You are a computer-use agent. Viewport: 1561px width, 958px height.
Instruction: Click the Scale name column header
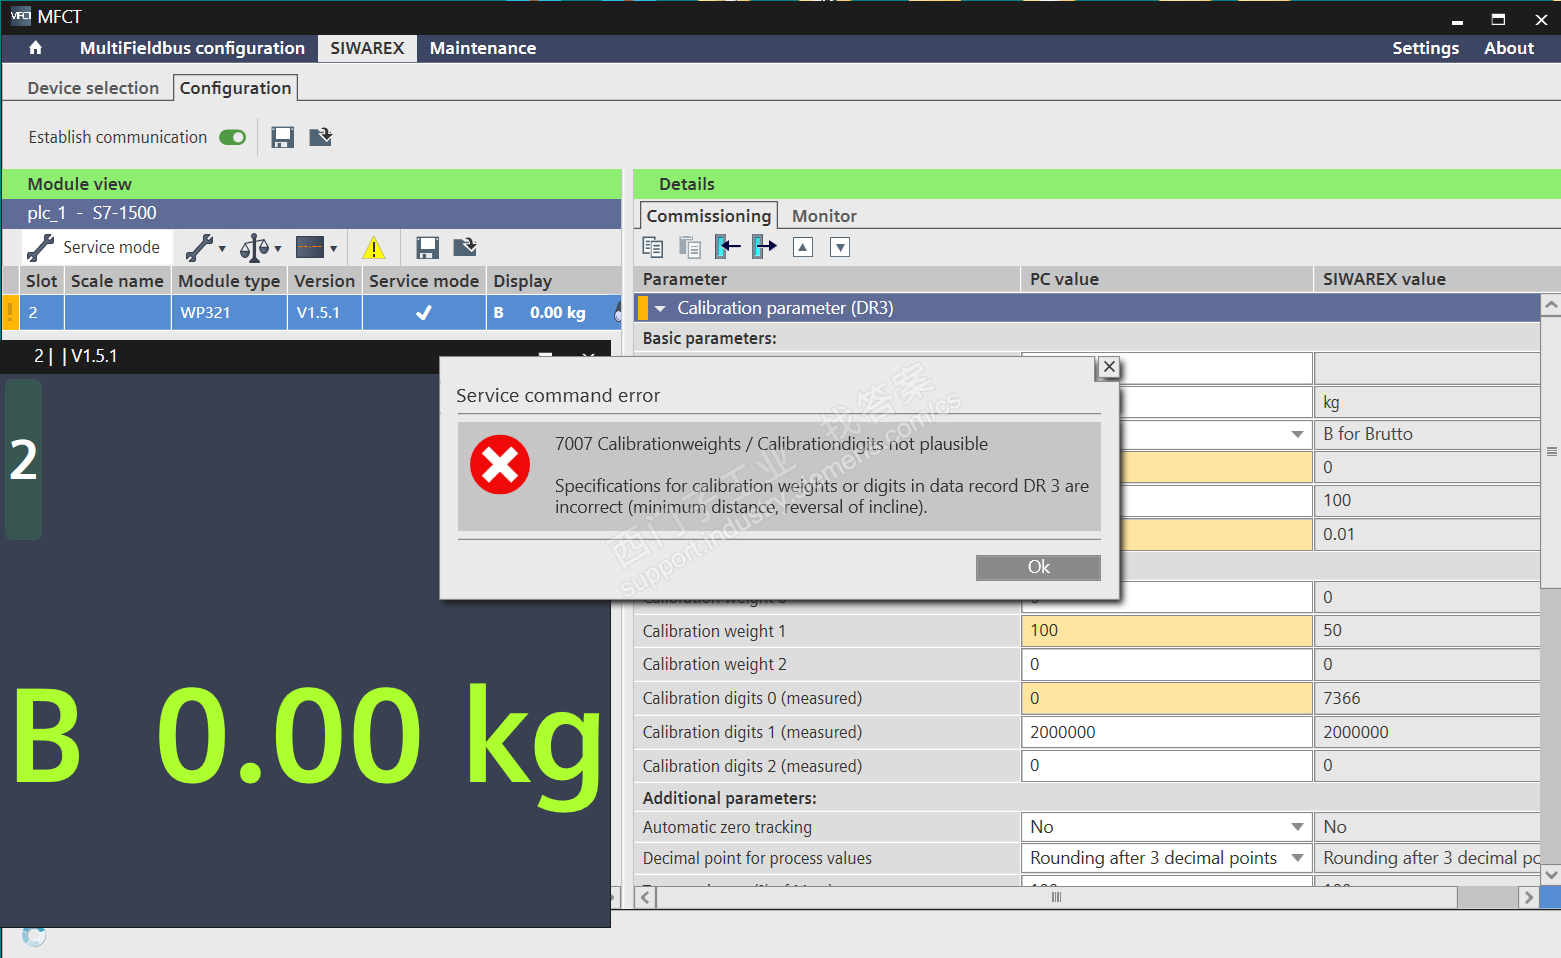point(117,281)
